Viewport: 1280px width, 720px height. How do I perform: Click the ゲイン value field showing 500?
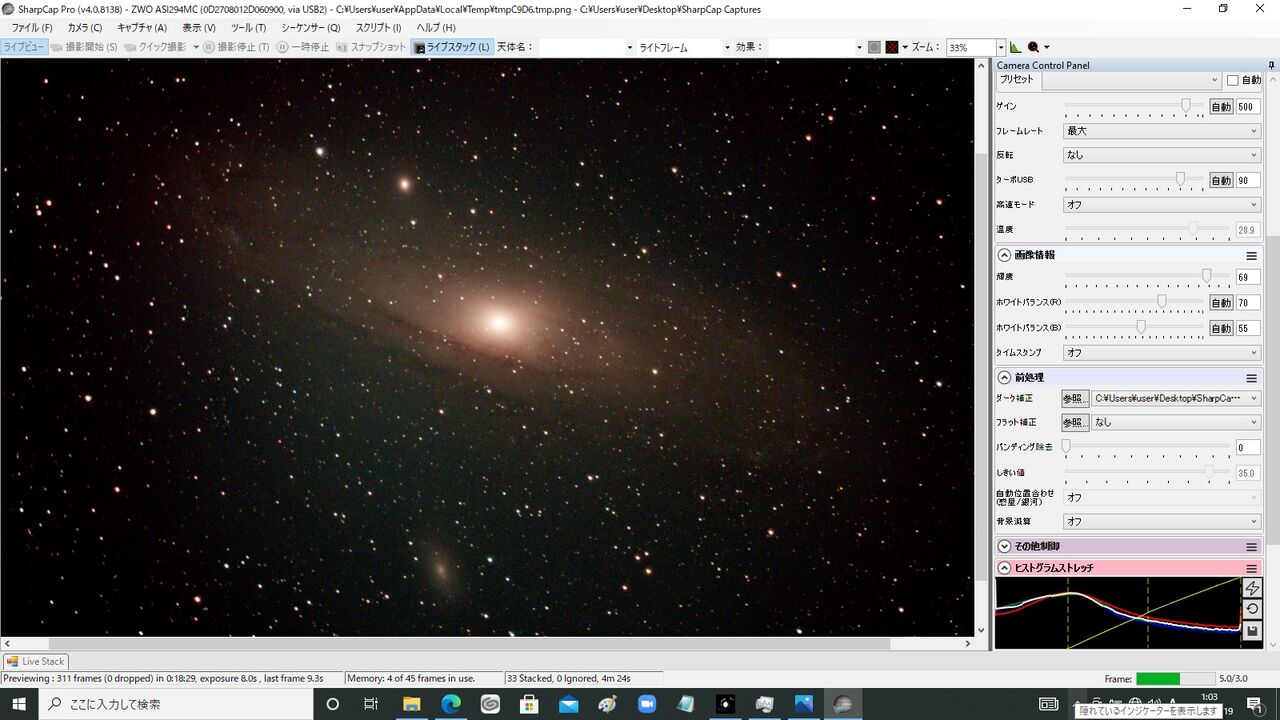(x=1248, y=107)
